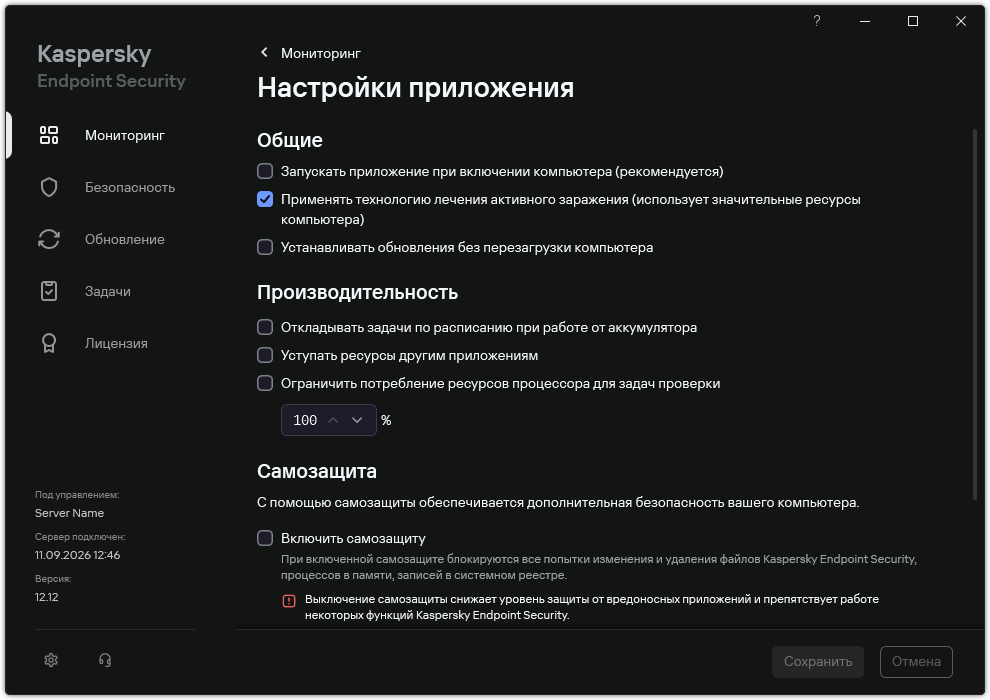This screenshot has height=700, width=990.
Task: Click the shield Security icon
Action: point(49,187)
